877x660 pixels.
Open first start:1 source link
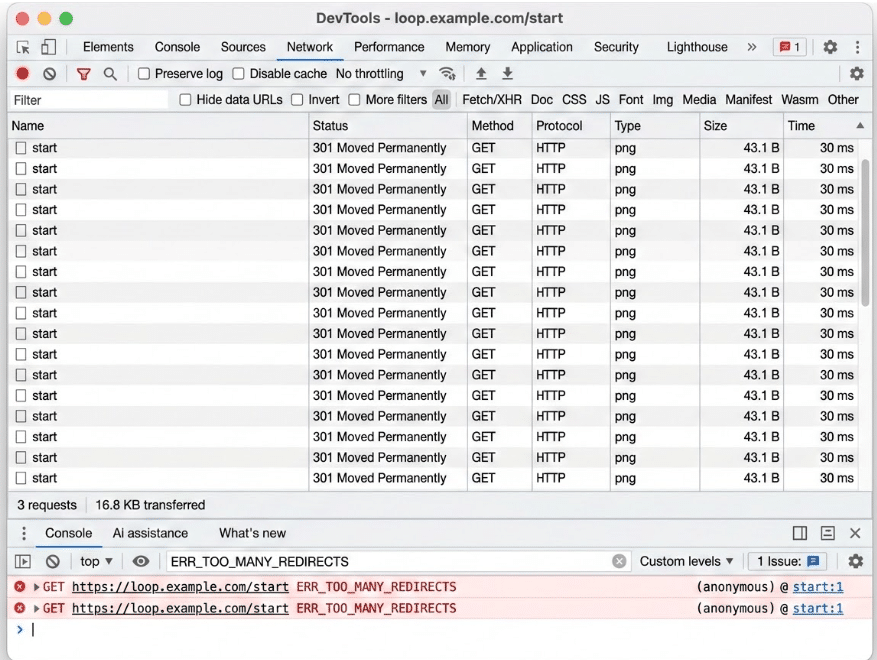coord(818,587)
